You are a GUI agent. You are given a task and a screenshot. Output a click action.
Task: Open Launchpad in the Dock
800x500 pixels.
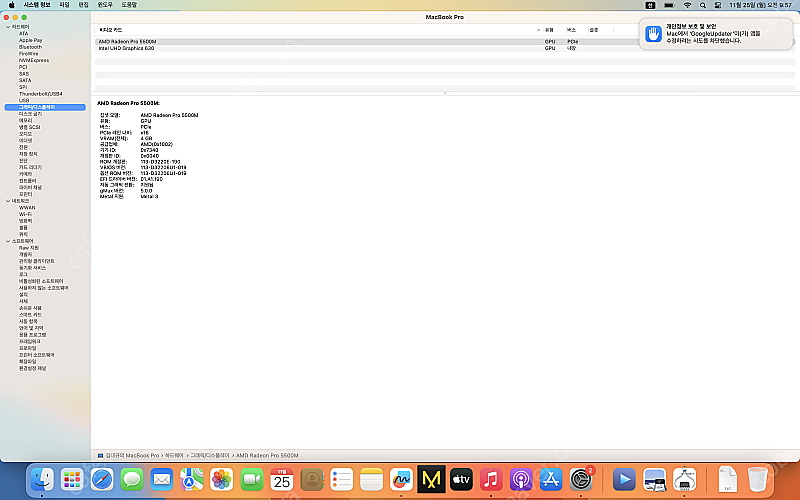click(x=72, y=480)
